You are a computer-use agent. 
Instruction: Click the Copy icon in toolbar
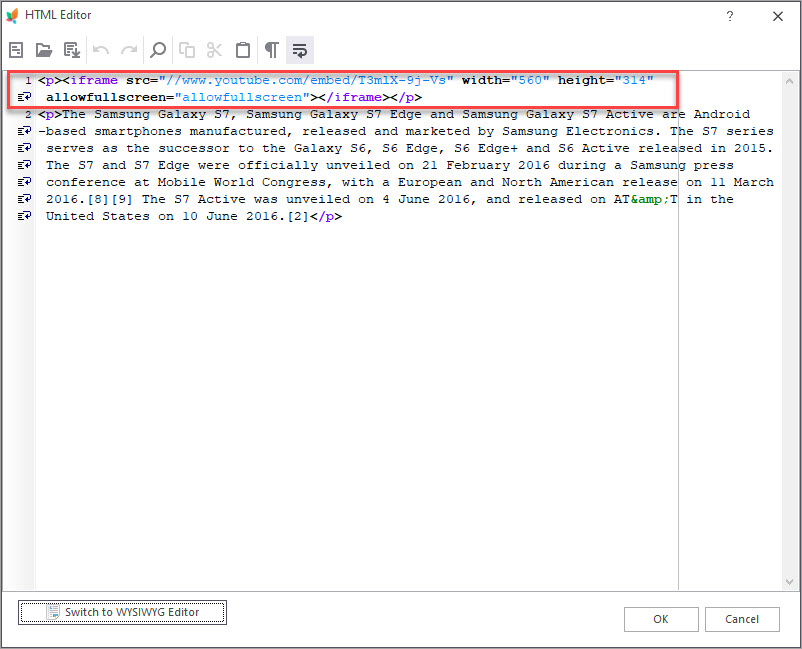(x=187, y=50)
